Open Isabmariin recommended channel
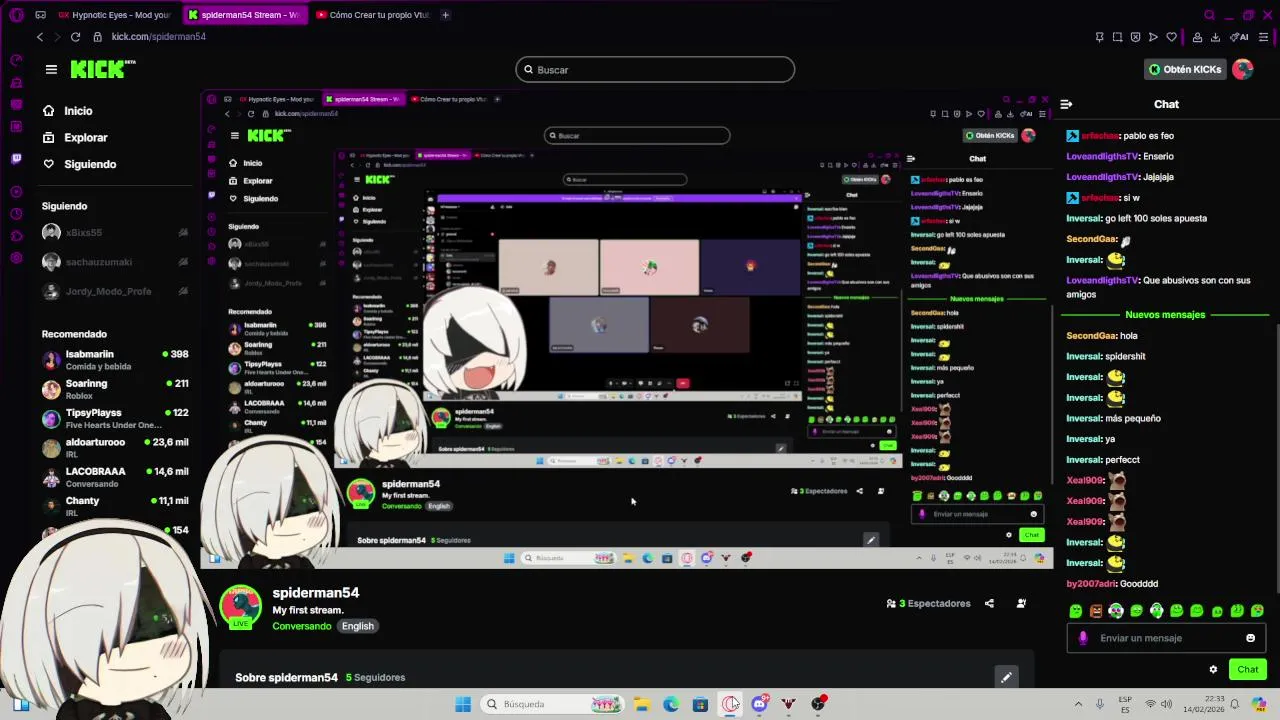The image size is (1280, 720). [x=115, y=360]
